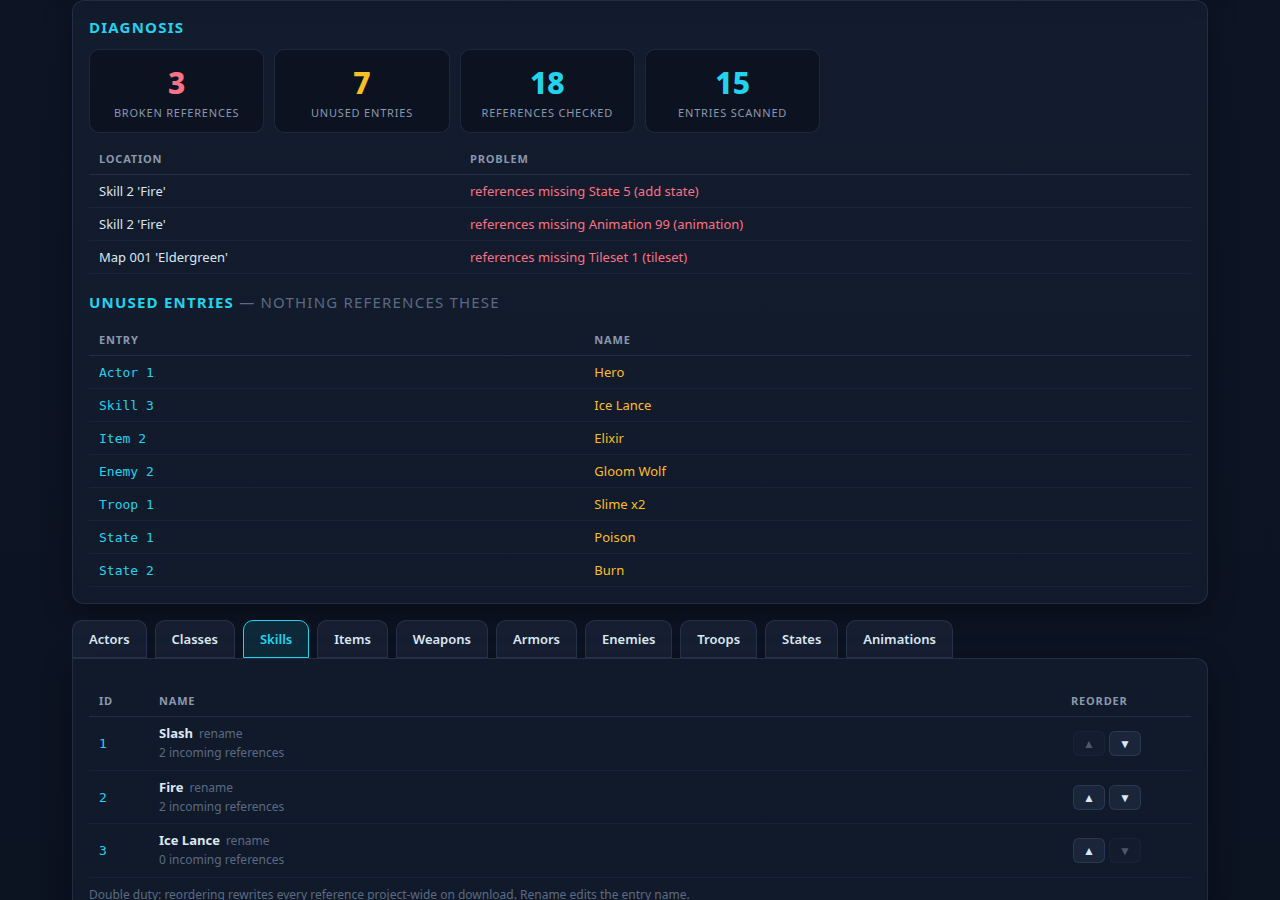Click the name Elixir

609,439
